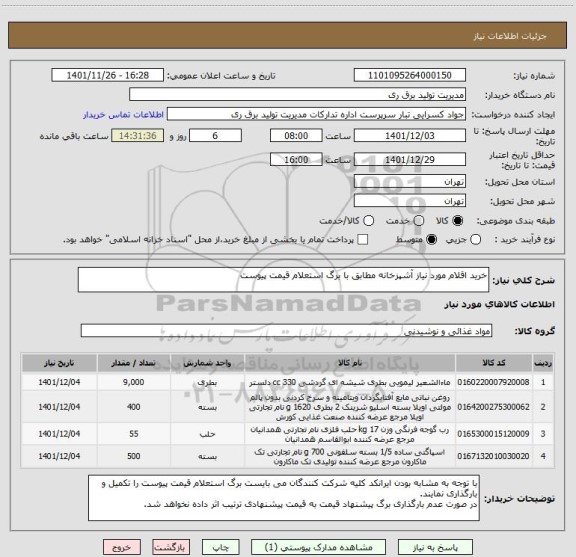Image resolution: width=576 pixels, height=557 pixels.
Task: Click need date of row 1
Action: pos(59,382)
